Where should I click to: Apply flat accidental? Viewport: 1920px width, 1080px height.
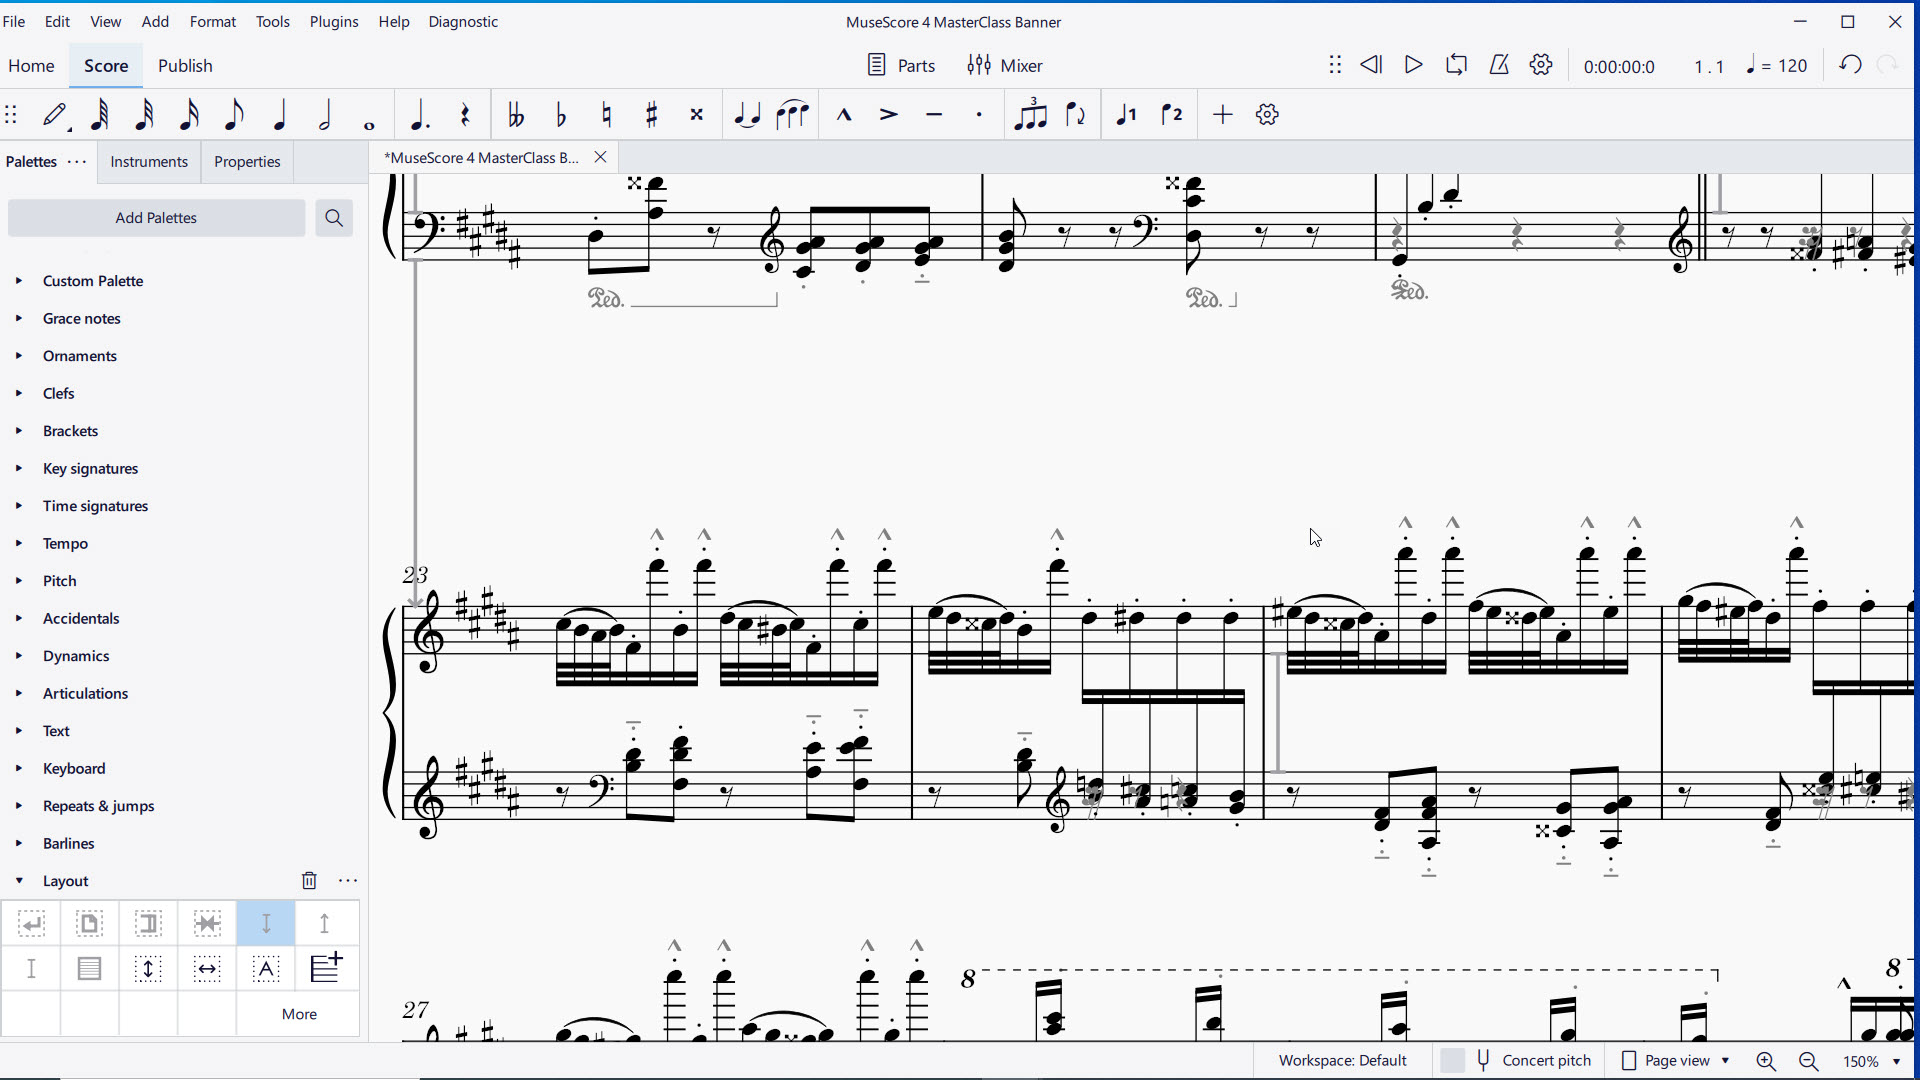pos(561,115)
